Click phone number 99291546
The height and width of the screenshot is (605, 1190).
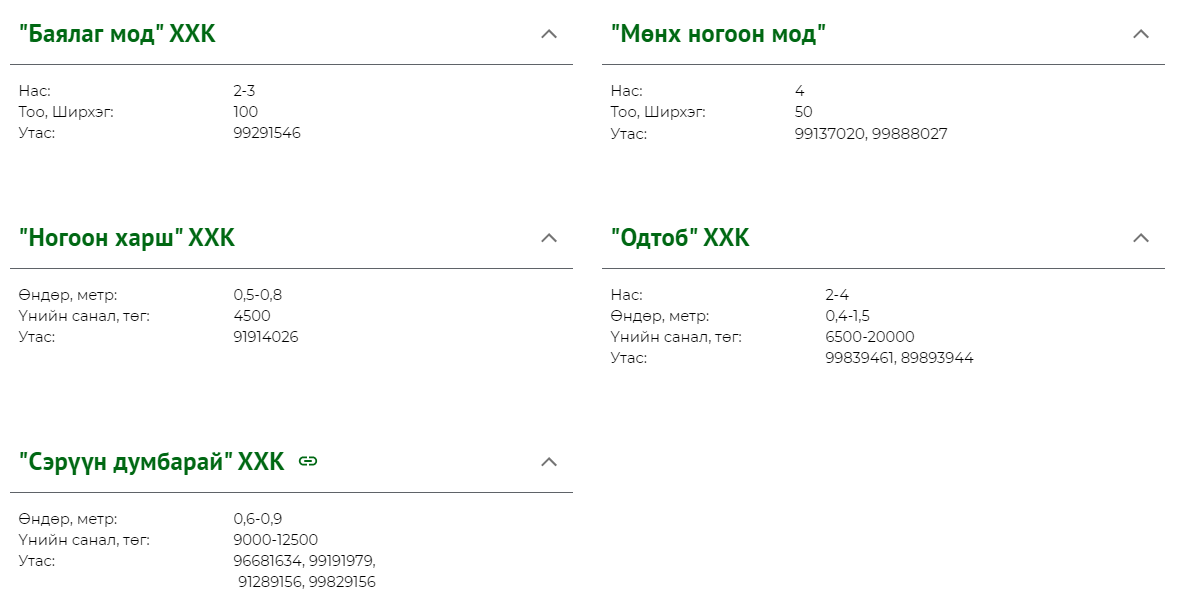(267, 133)
